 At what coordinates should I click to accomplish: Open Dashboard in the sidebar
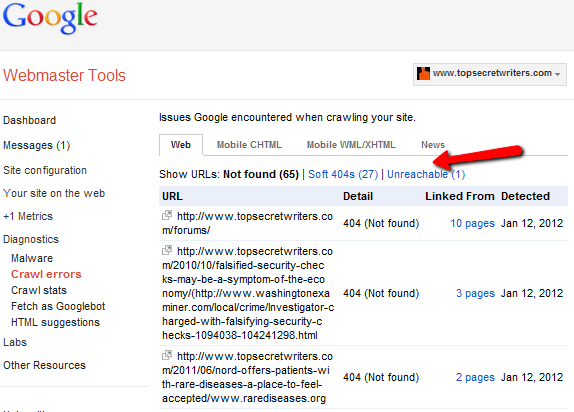30,120
